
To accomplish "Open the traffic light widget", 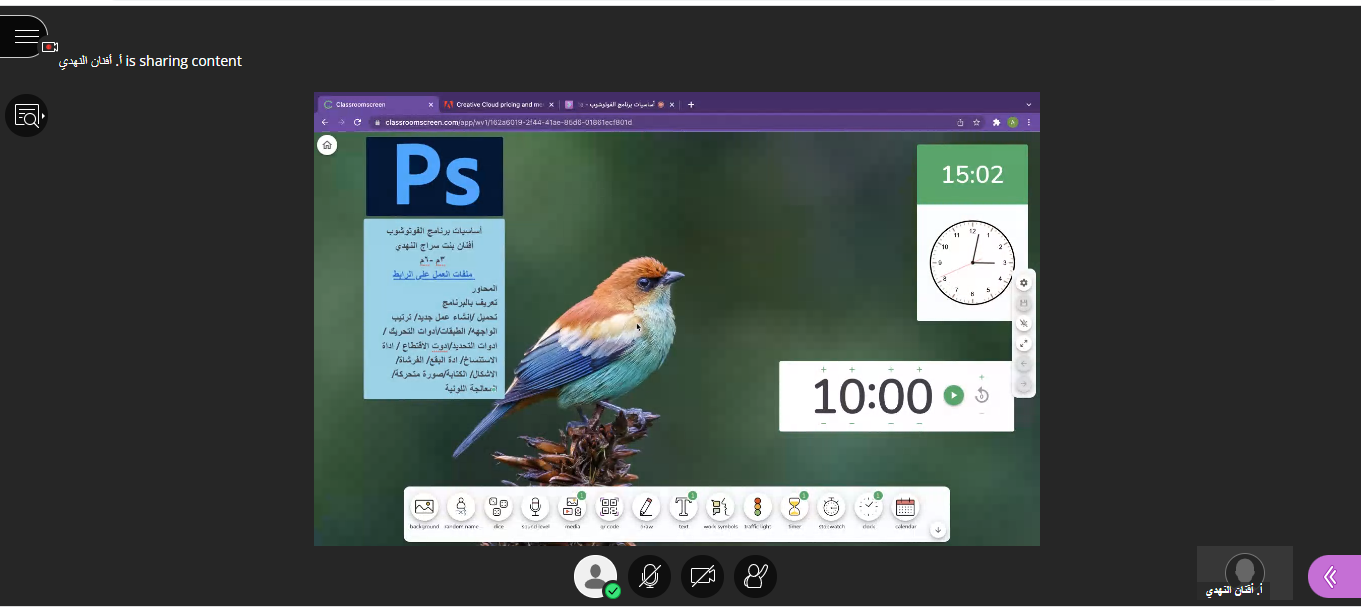I will [758, 508].
